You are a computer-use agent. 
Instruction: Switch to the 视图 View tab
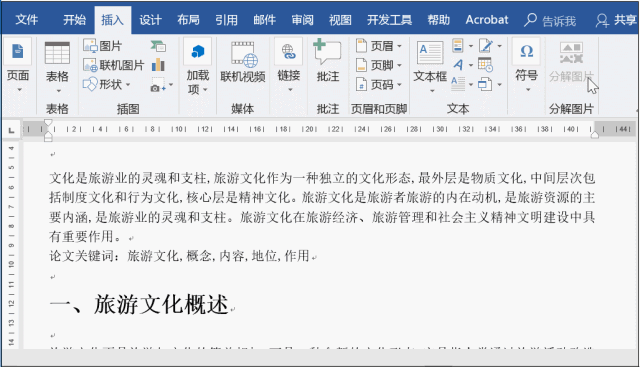[x=340, y=20]
